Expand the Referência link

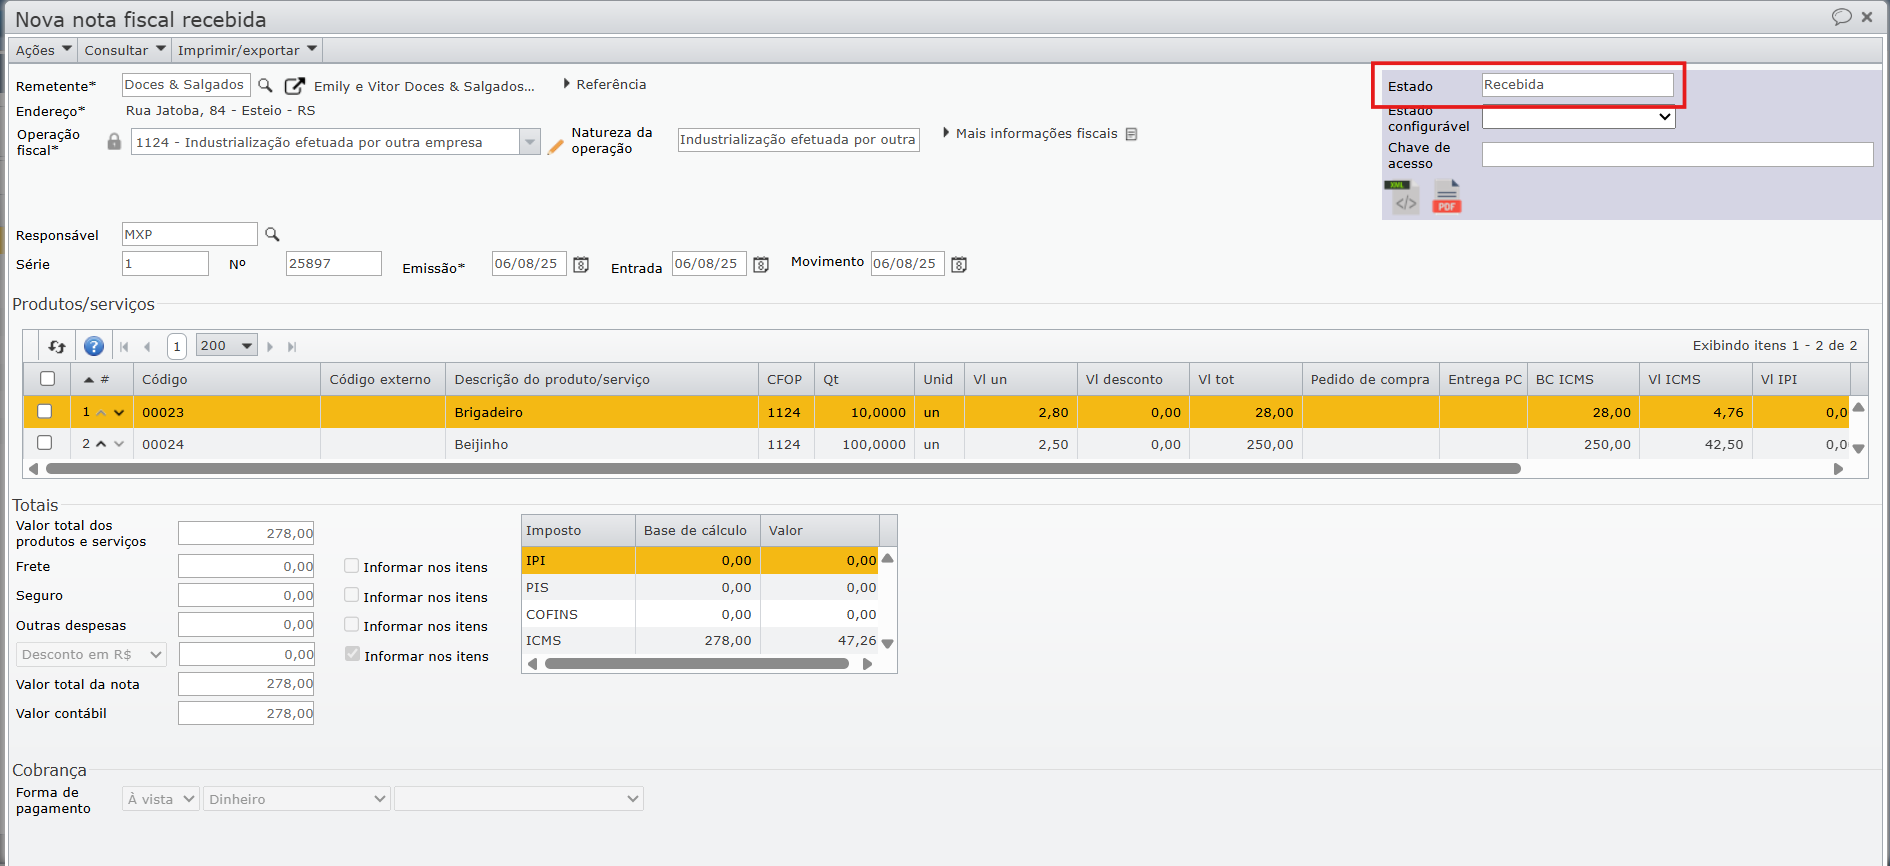click(606, 85)
